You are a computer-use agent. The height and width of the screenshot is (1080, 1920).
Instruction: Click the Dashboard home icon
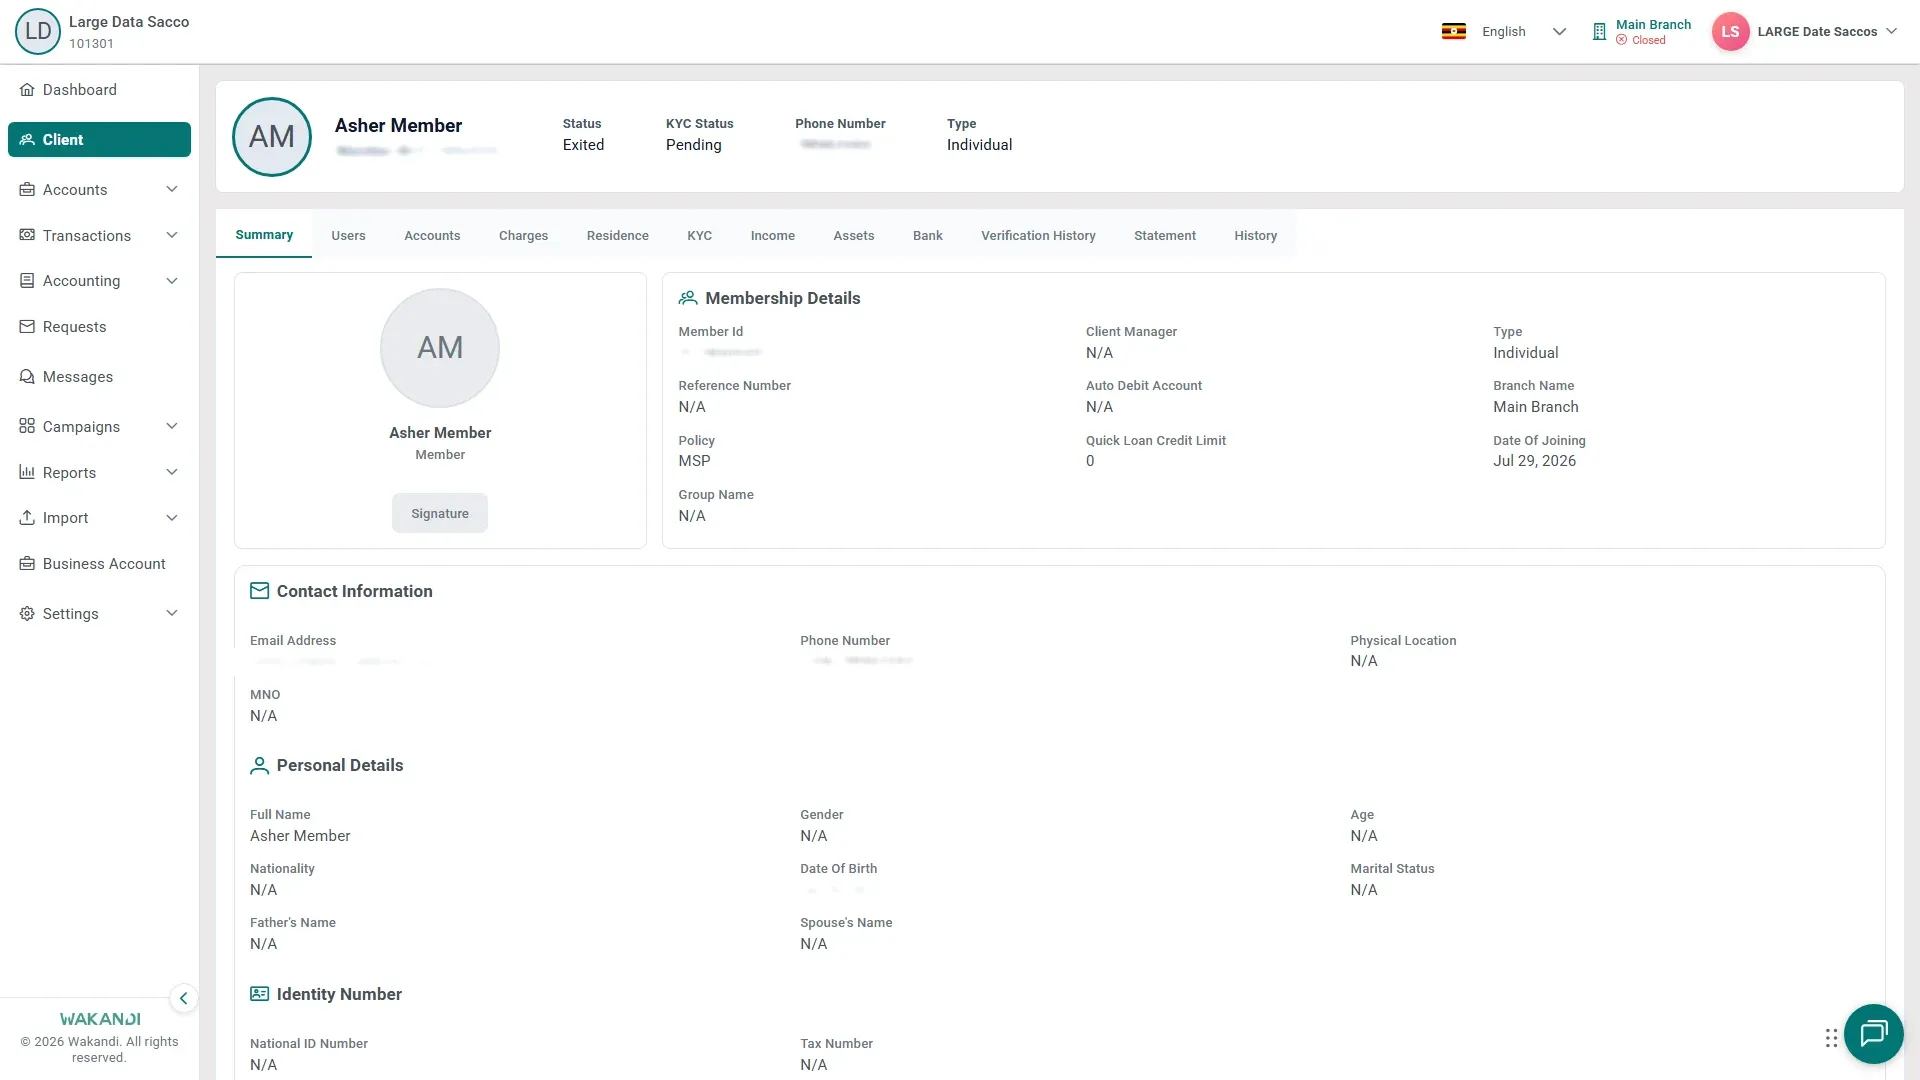tap(27, 90)
